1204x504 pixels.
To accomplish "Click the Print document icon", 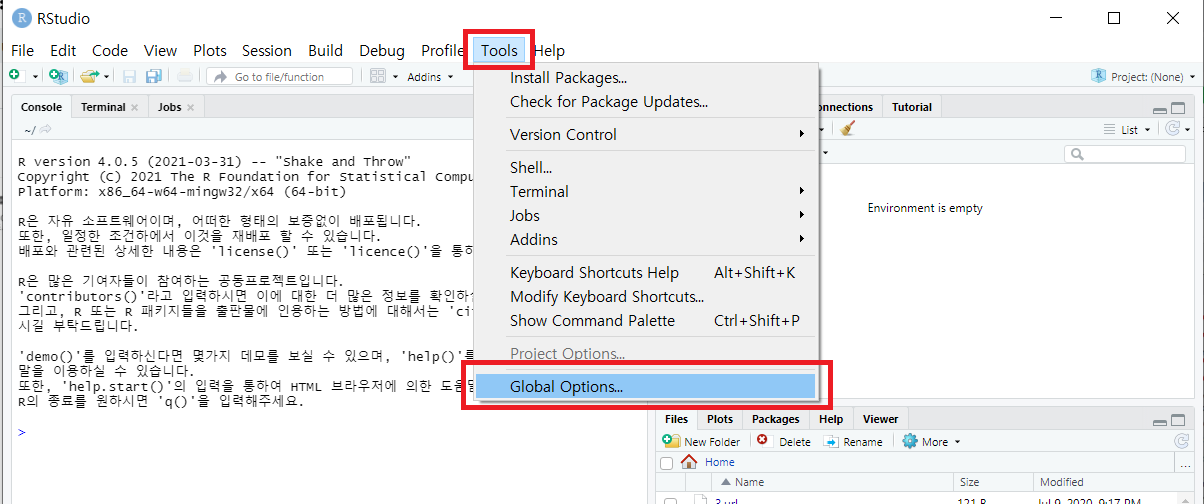I will 186,76.
